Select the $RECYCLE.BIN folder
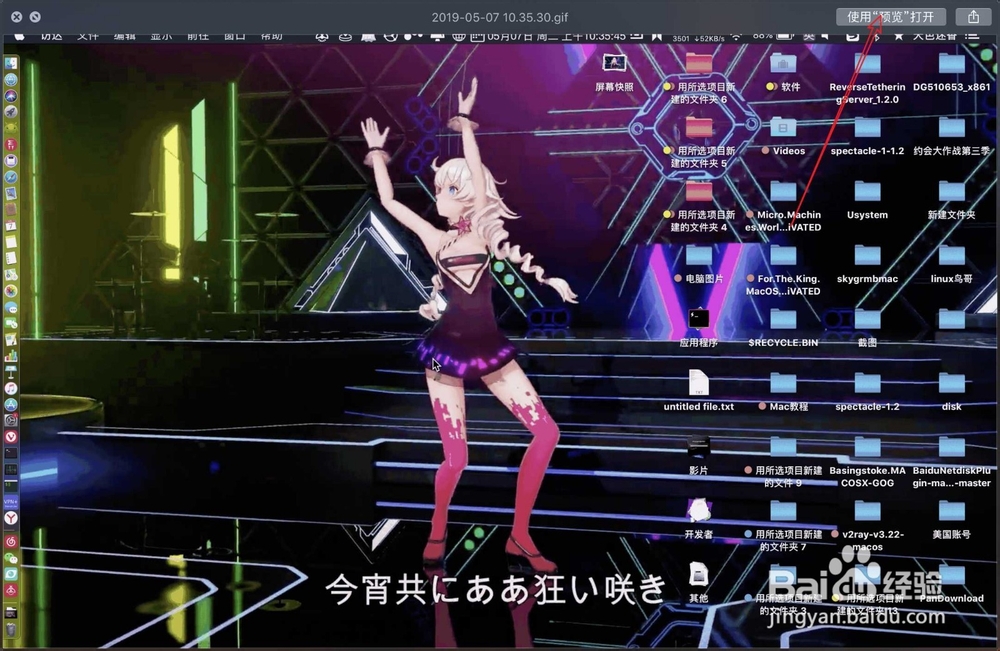 pyautogui.click(x=783, y=328)
